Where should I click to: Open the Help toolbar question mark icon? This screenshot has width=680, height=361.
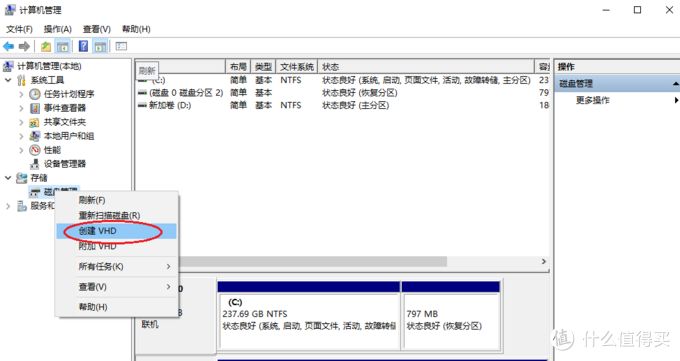(x=83, y=46)
